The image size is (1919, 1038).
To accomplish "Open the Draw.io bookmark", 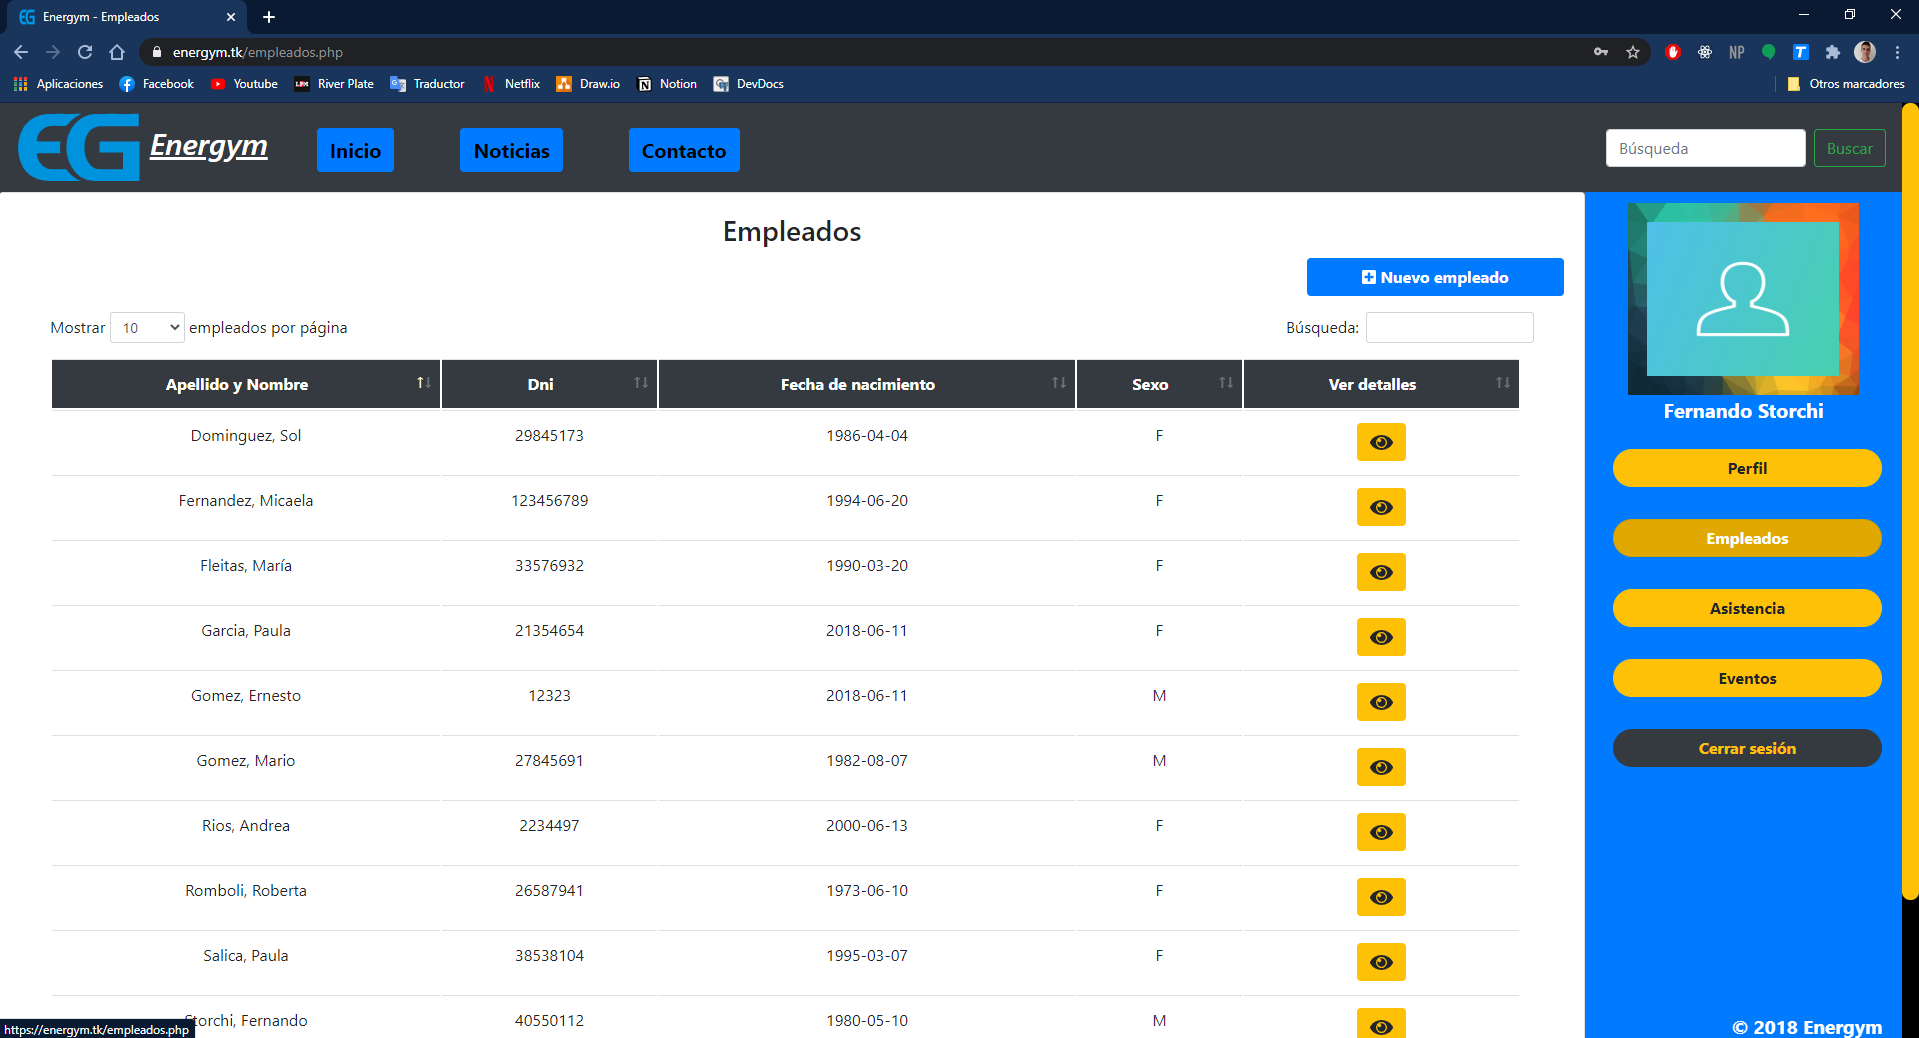I will tap(588, 84).
